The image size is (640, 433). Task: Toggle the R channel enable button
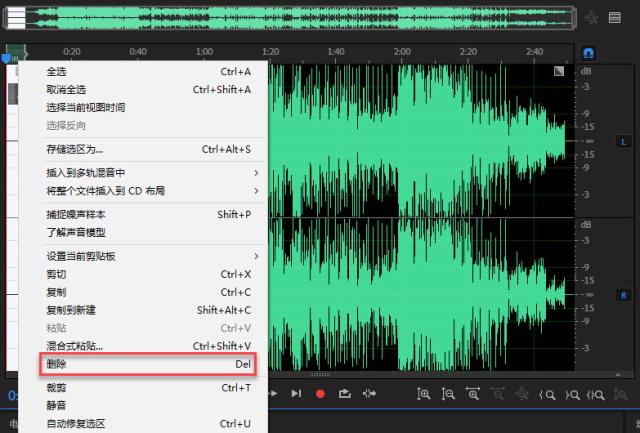pyautogui.click(x=623, y=295)
